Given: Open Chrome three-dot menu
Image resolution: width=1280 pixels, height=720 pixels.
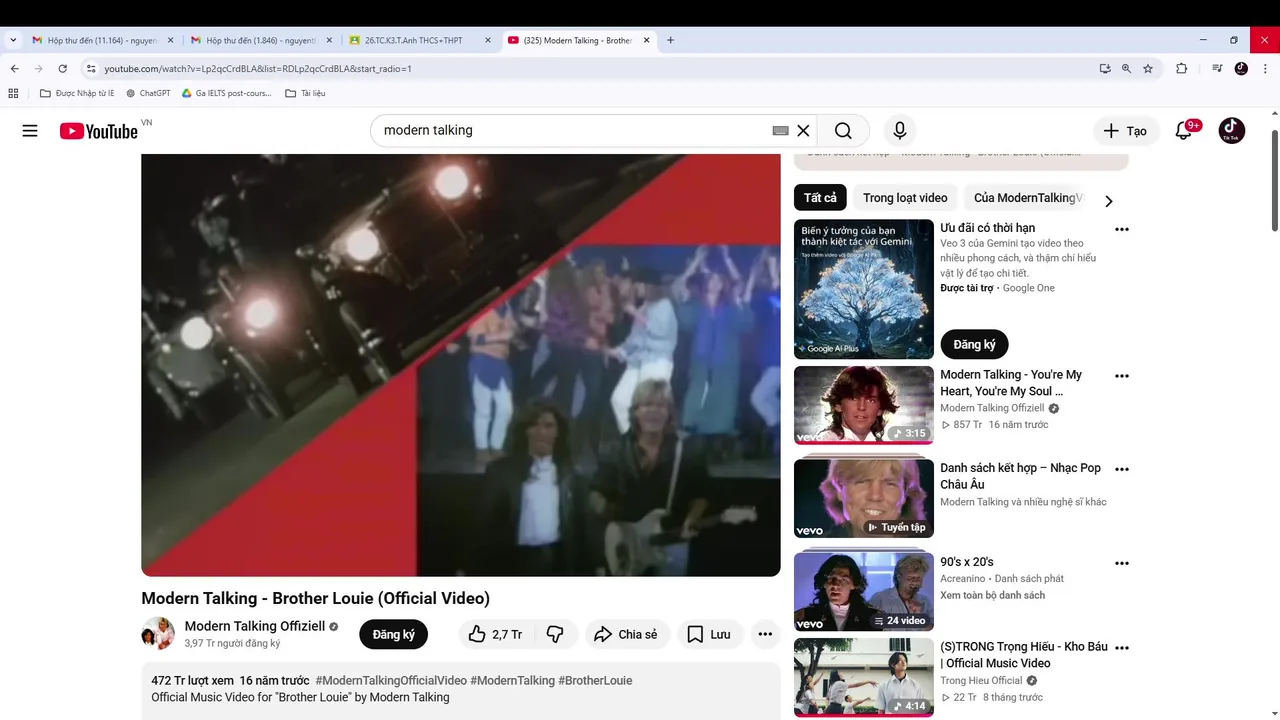Looking at the screenshot, I should coord(1265,69).
